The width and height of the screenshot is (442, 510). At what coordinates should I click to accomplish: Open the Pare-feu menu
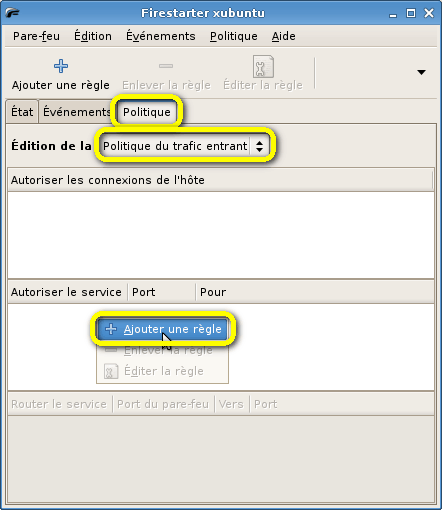[x=36, y=36]
